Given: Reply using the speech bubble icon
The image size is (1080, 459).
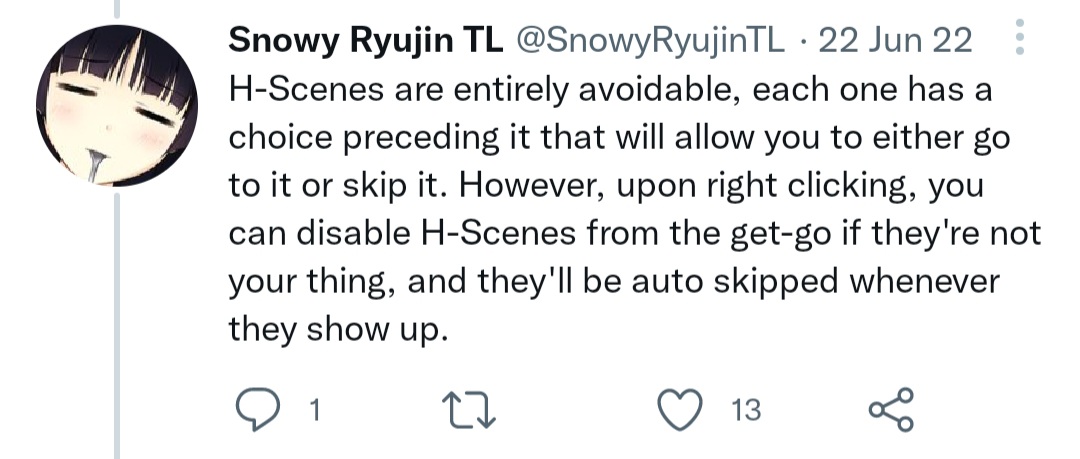Looking at the screenshot, I should [256, 409].
